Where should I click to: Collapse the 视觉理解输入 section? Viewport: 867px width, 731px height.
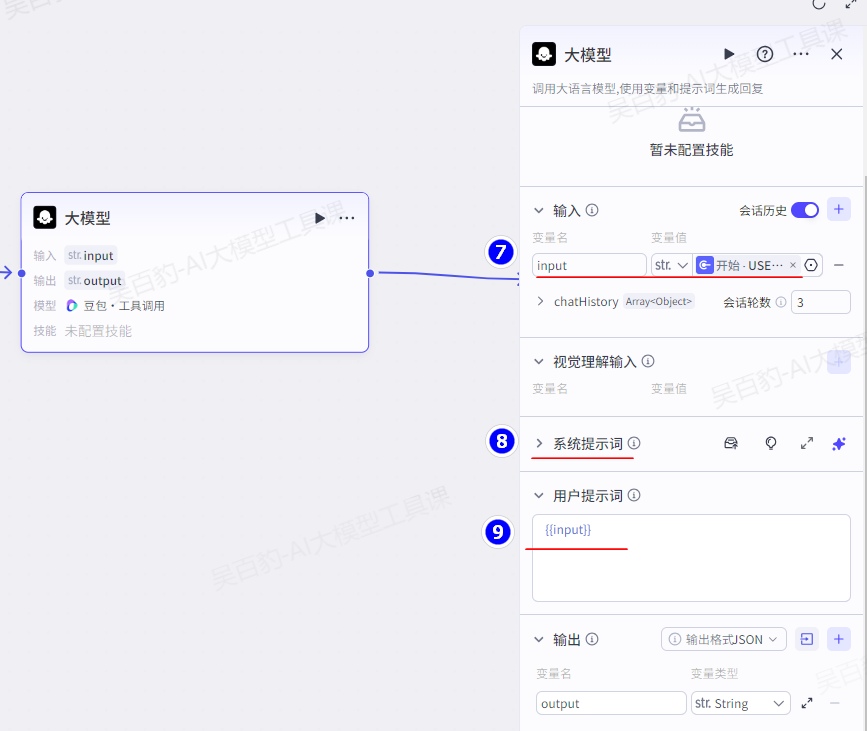[539, 361]
